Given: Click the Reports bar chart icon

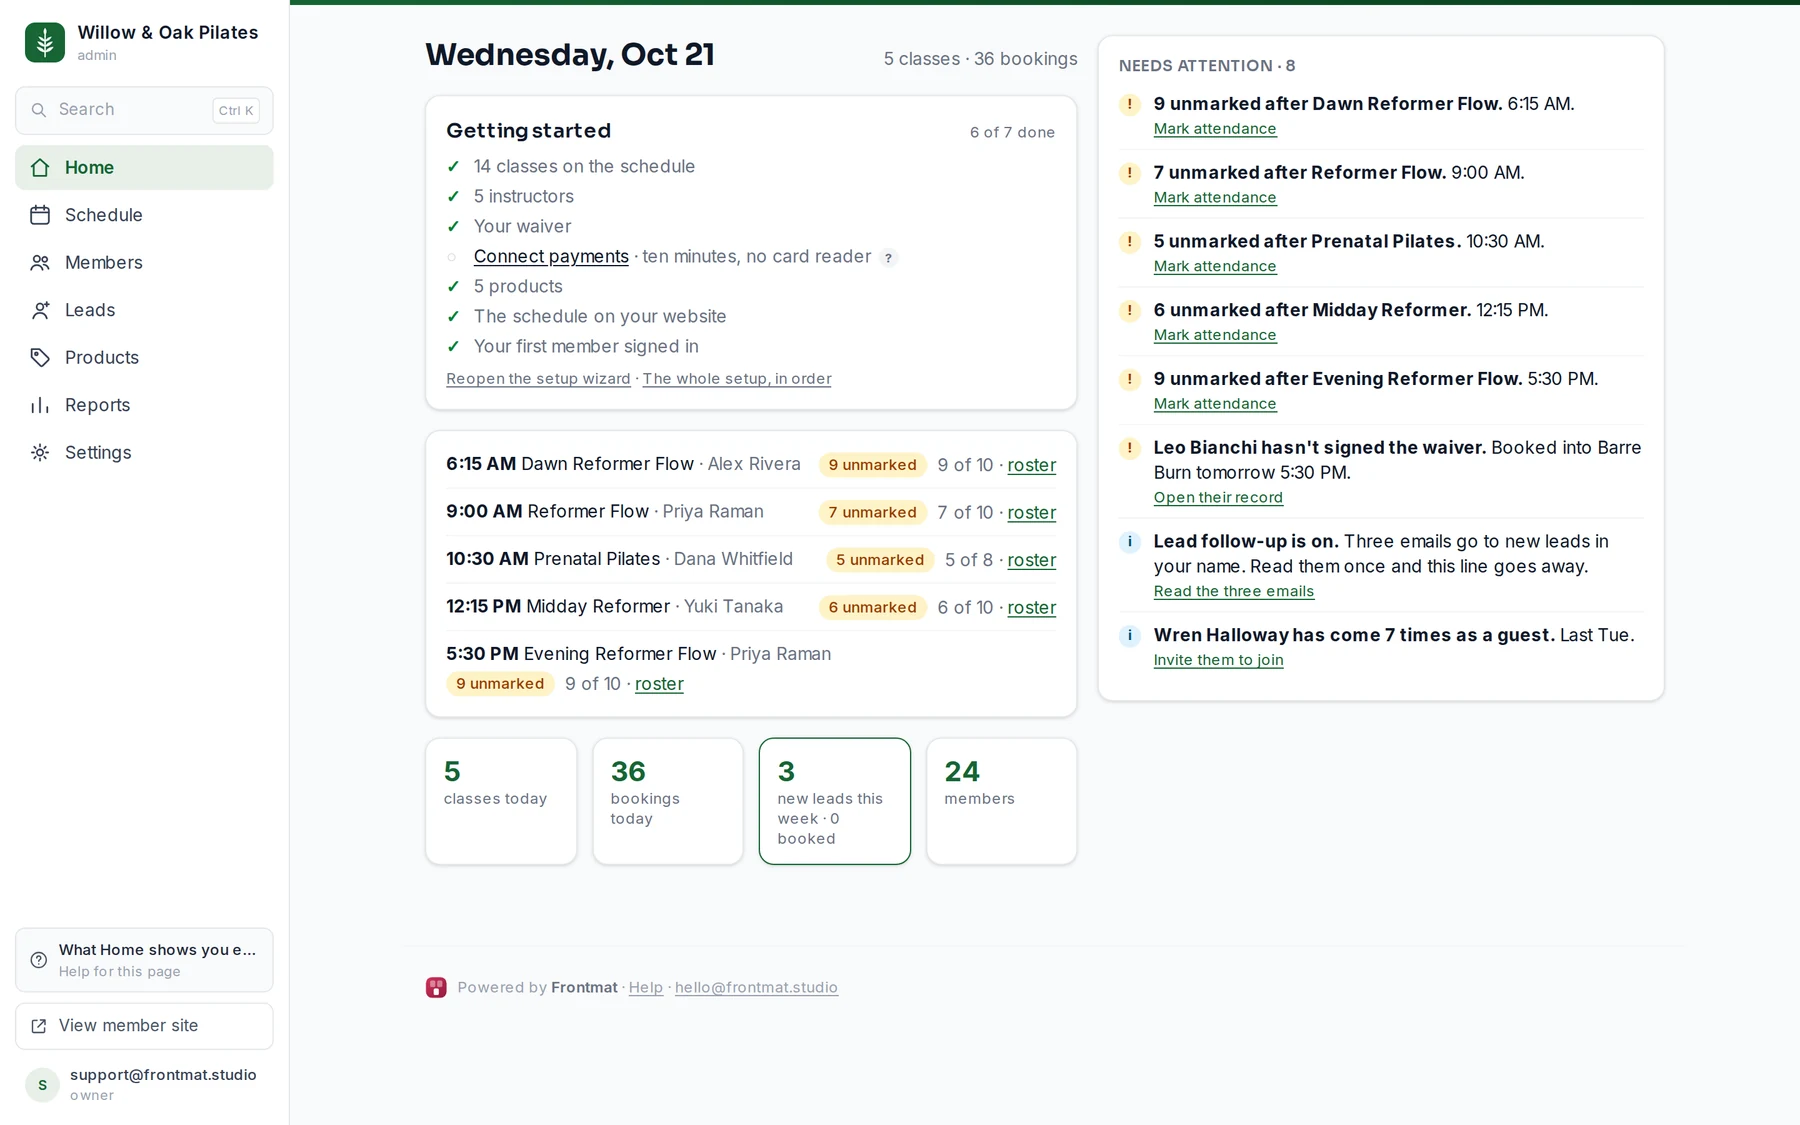Looking at the screenshot, I should point(40,405).
